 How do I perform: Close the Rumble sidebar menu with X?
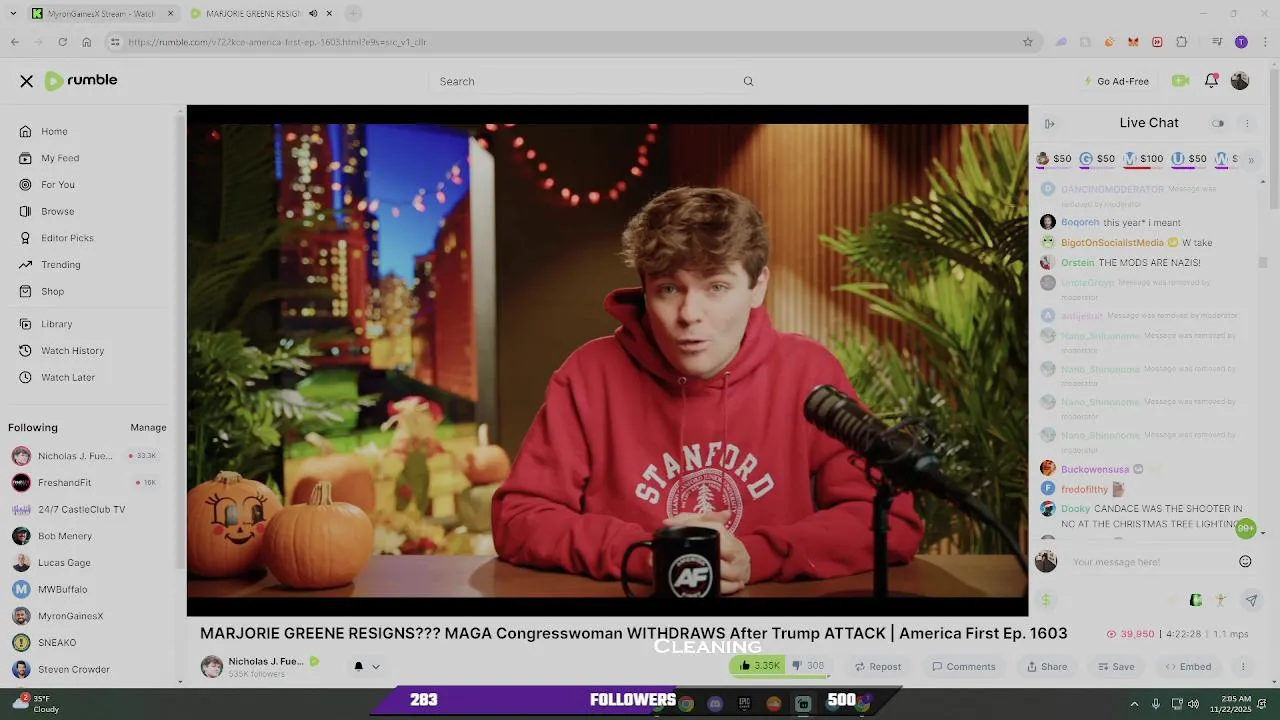(27, 81)
